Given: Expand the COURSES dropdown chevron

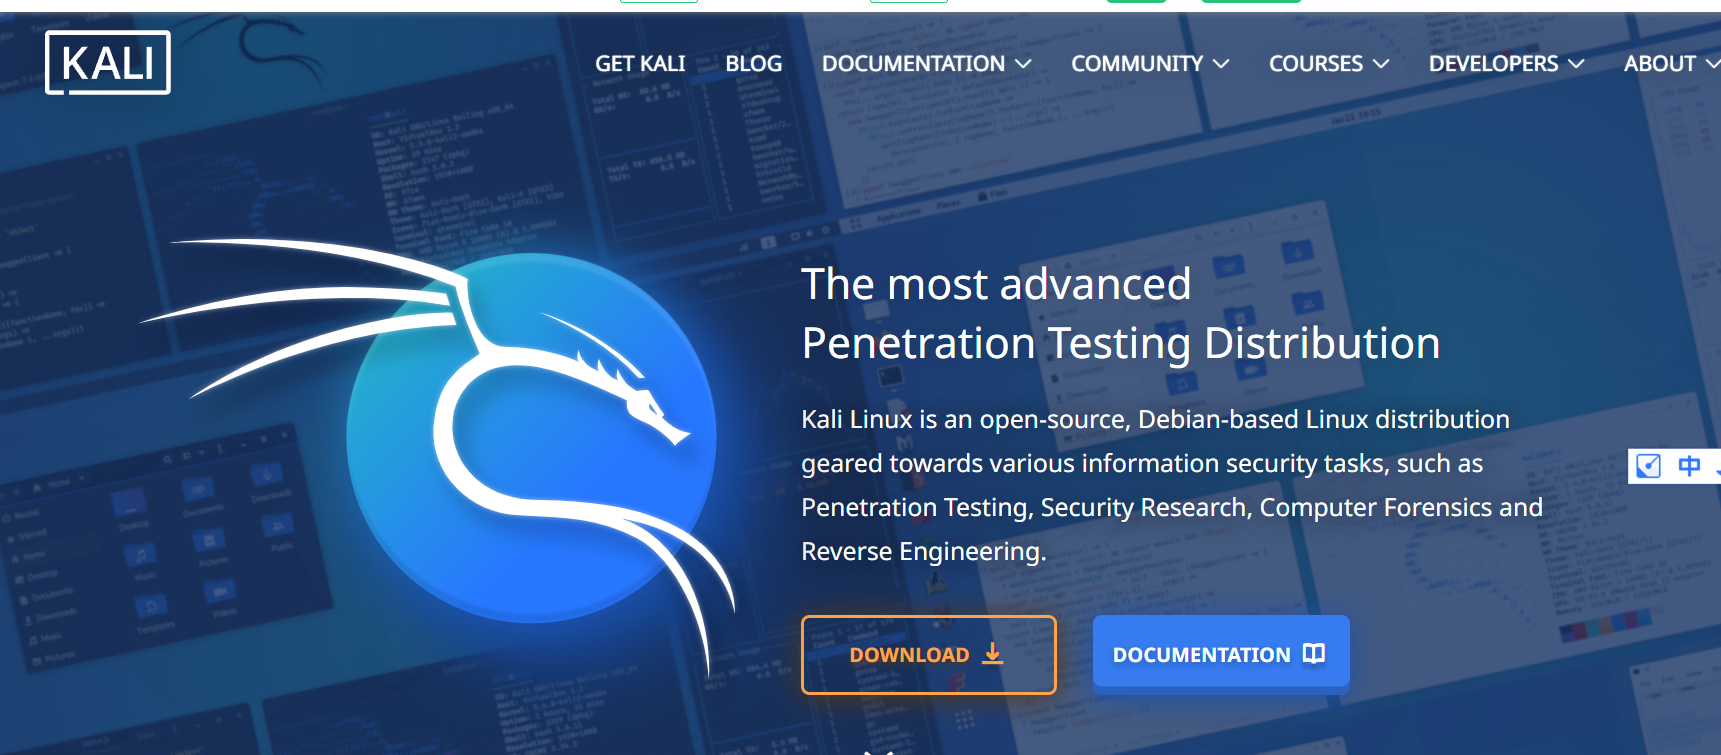Looking at the screenshot, I should [1381, 64].
